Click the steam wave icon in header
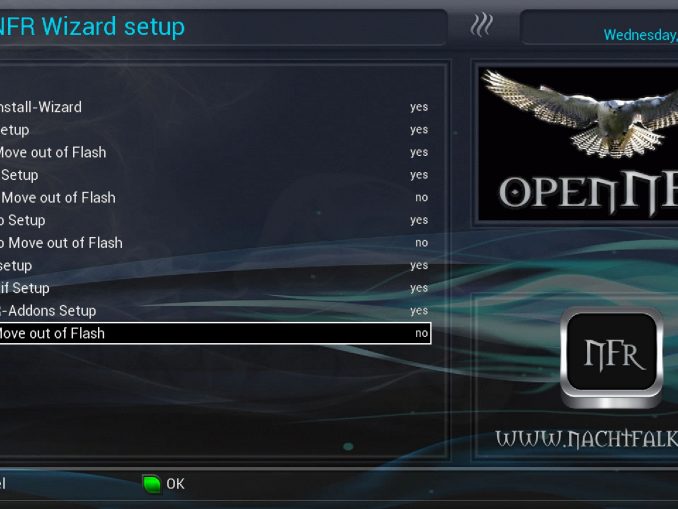The width and height of the screenshot is (678, 509). (481, 25)
